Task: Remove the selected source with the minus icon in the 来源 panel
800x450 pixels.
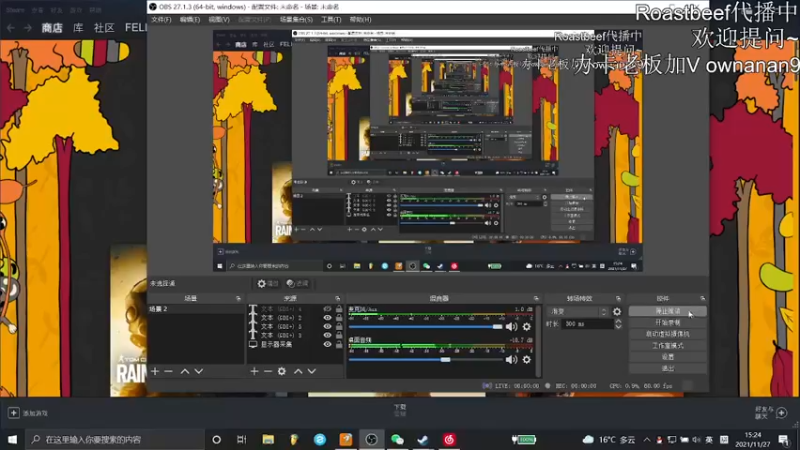Action: (x=268, y=371)
